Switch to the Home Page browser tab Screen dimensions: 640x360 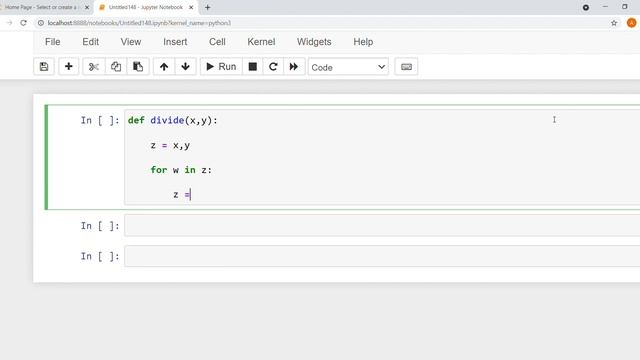[x=41, y=7]
